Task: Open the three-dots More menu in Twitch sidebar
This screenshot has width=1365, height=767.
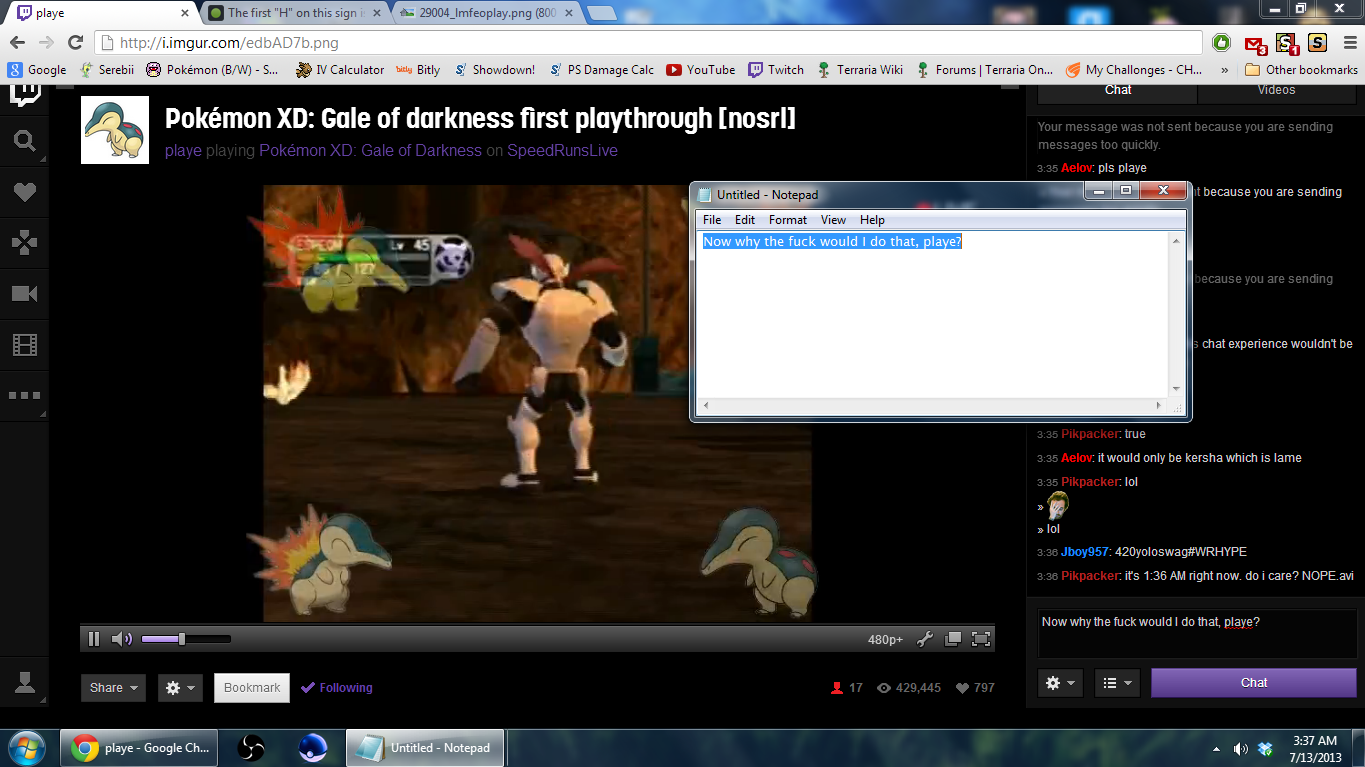Action: point(24,396)
